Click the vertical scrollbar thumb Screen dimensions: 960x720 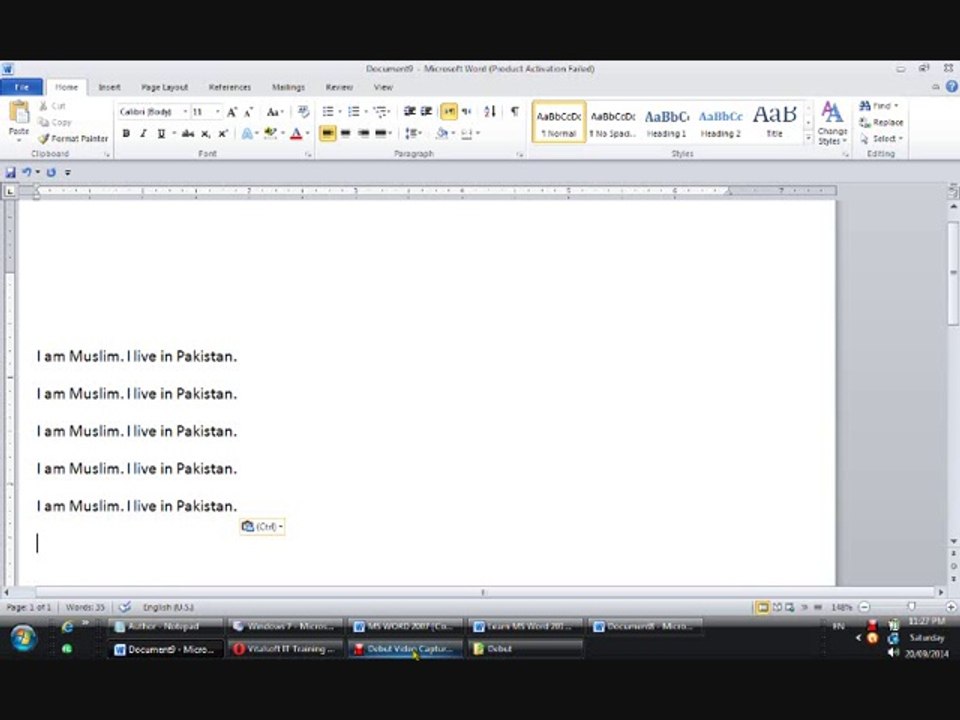pos(953,273)
